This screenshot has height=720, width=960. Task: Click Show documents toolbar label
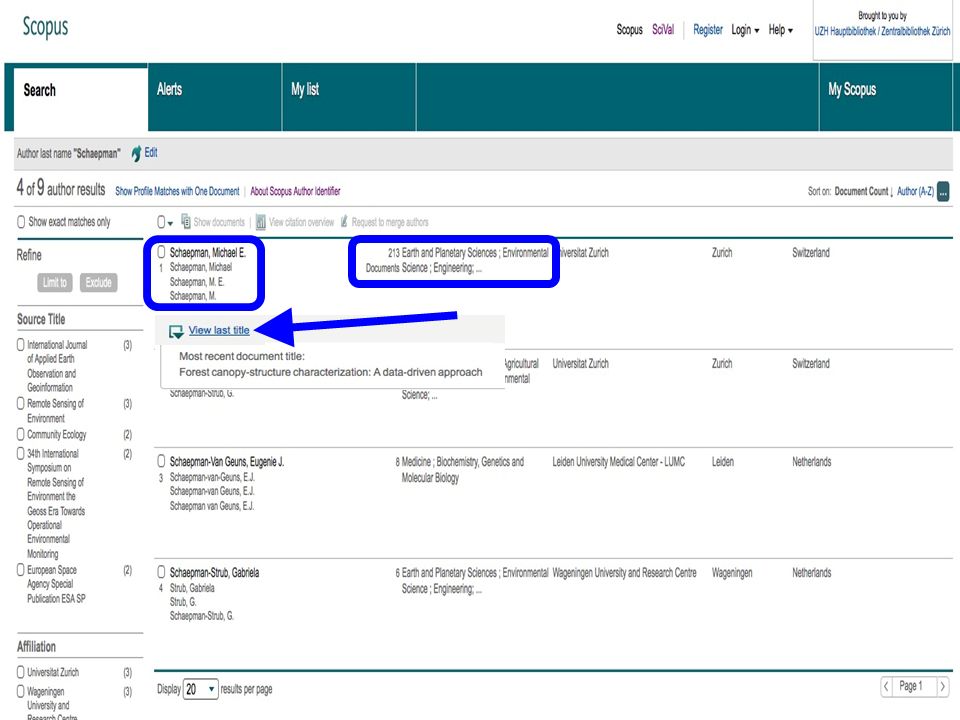pos(219,222)
